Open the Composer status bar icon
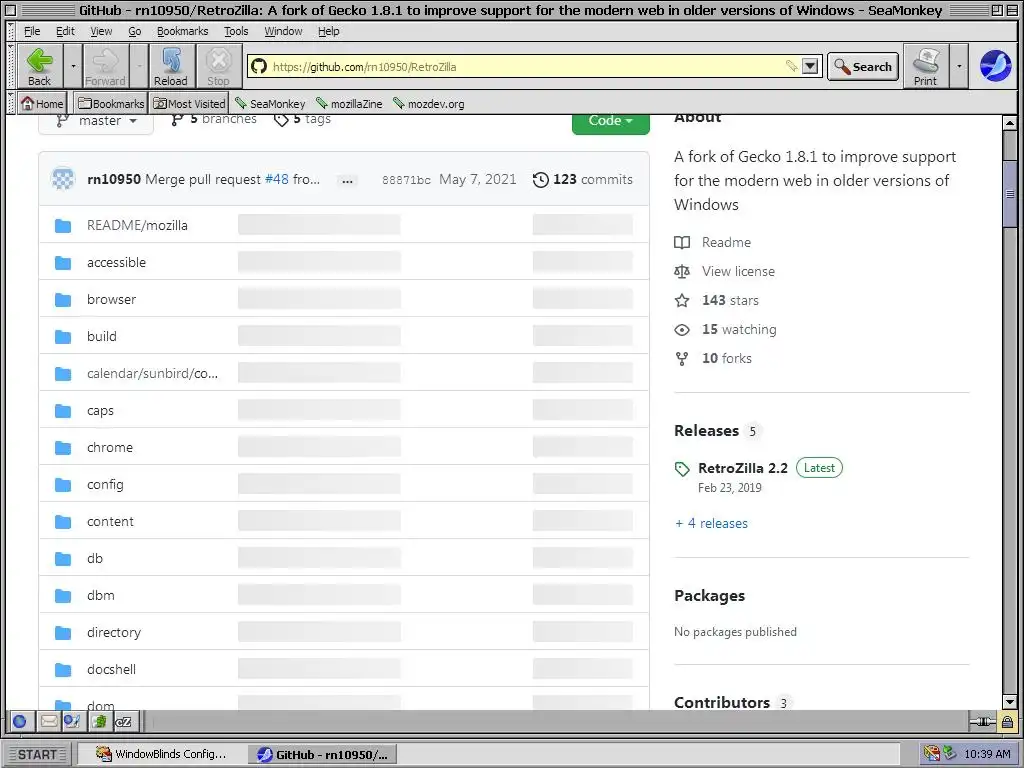The width and height of the screenshot is (1024, 768). tap(71, 721)
